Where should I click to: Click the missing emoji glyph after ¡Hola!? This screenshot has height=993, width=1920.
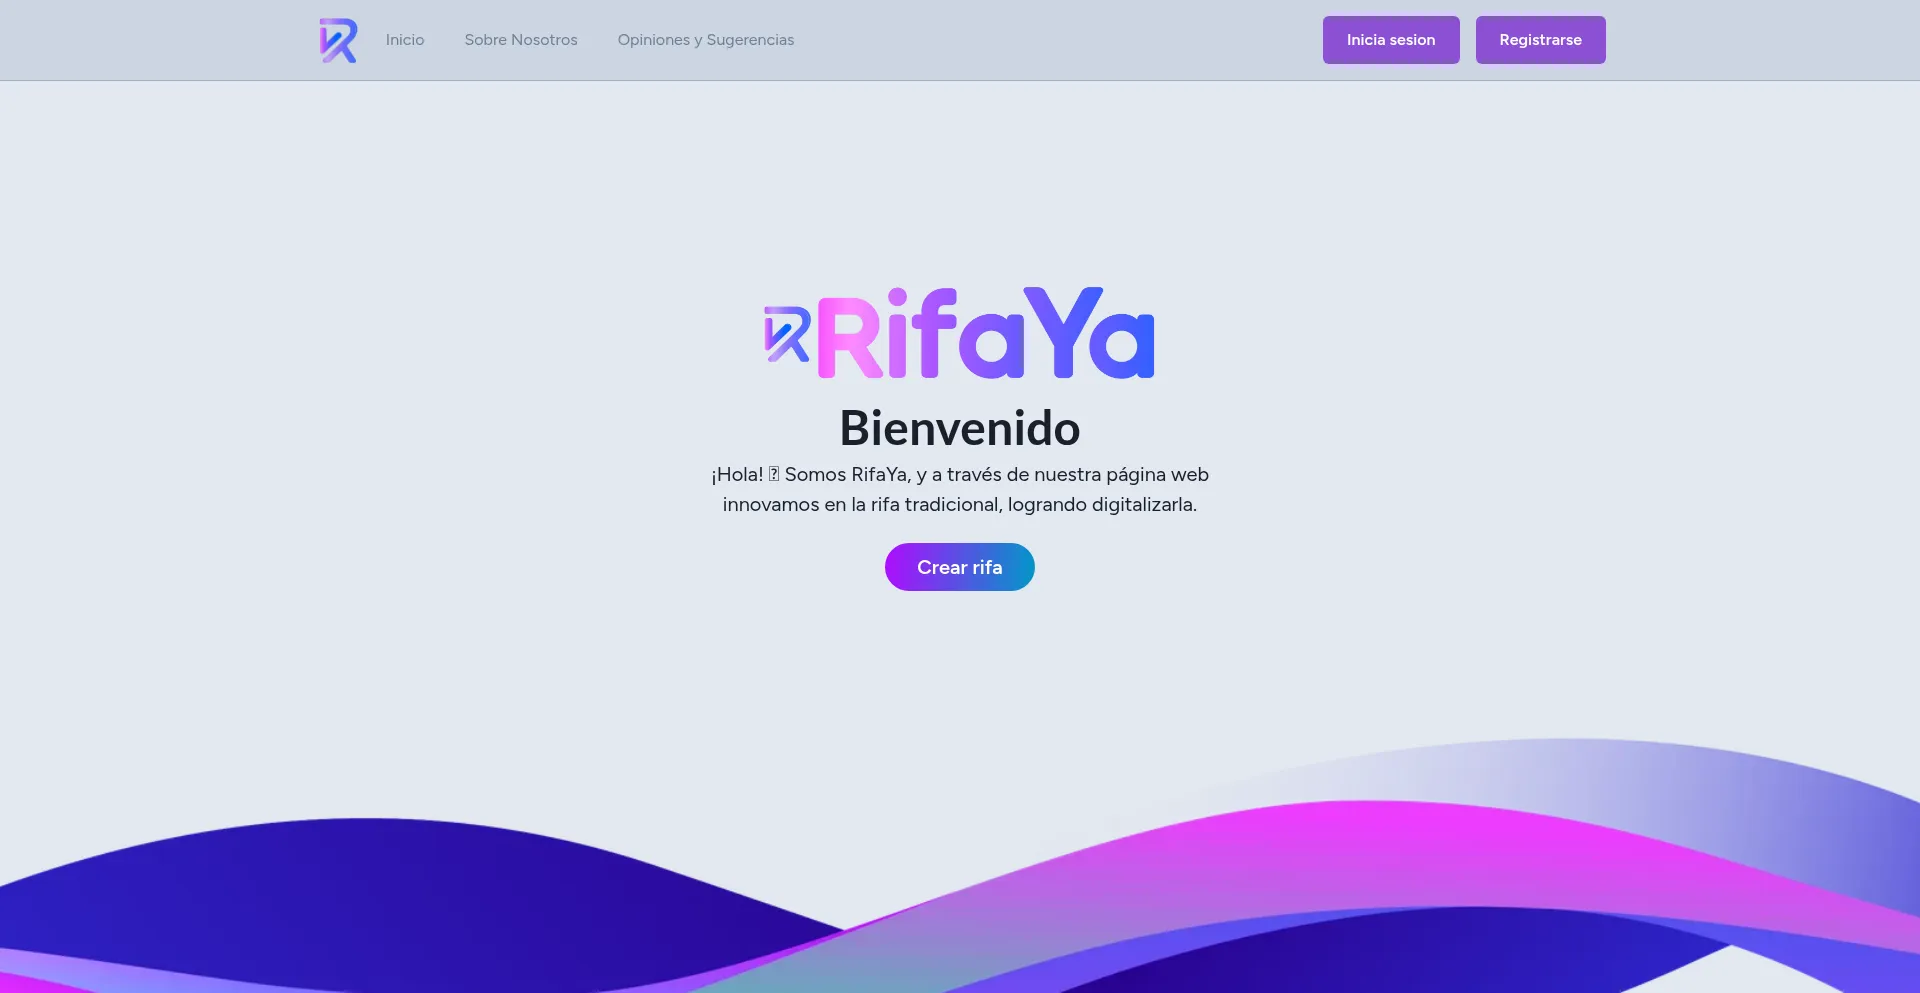click(x=773, y=475)
